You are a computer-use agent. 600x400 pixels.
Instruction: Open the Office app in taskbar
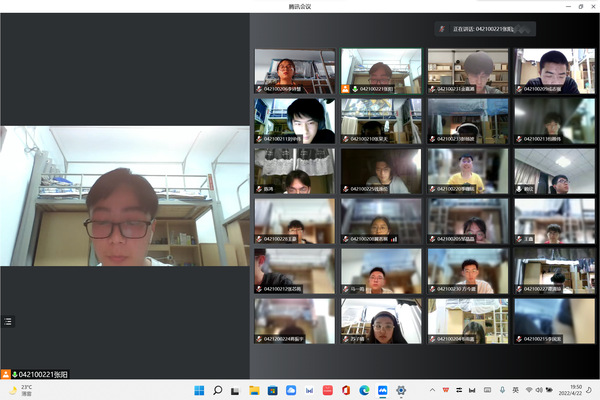point(346,389)
